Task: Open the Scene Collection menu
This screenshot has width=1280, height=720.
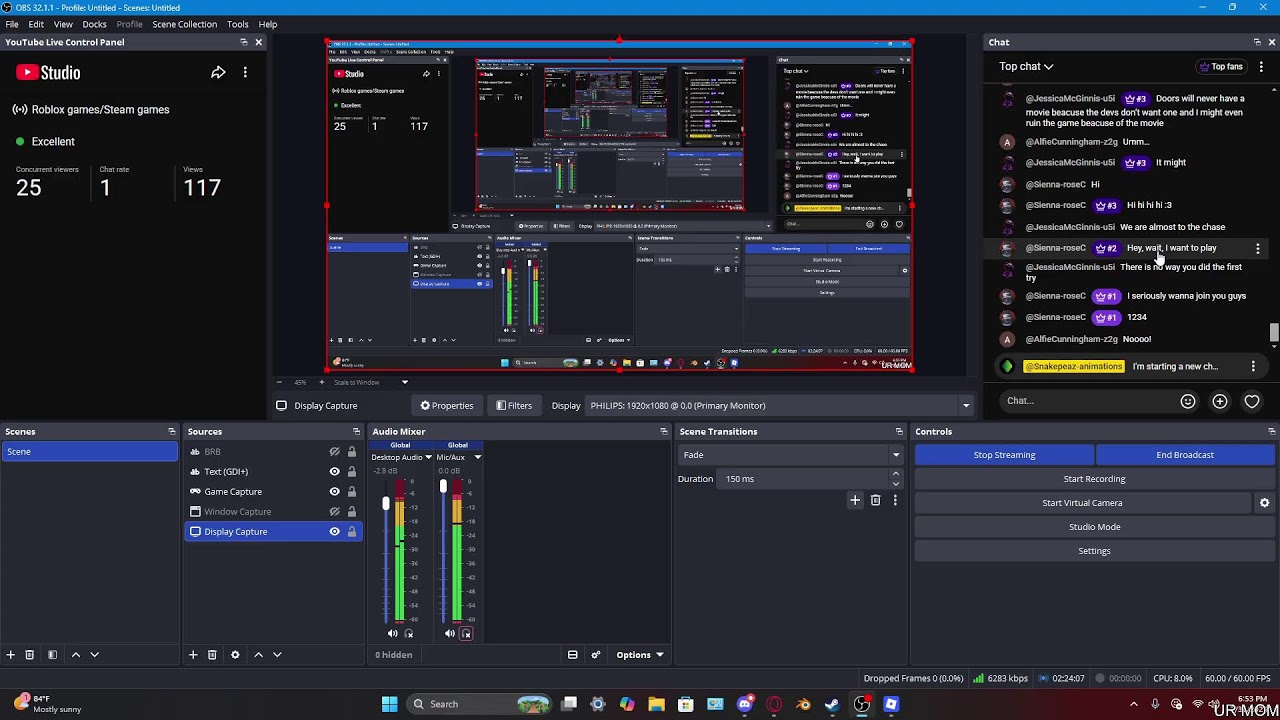Action: pyautogui.click(x=184, y=24)
